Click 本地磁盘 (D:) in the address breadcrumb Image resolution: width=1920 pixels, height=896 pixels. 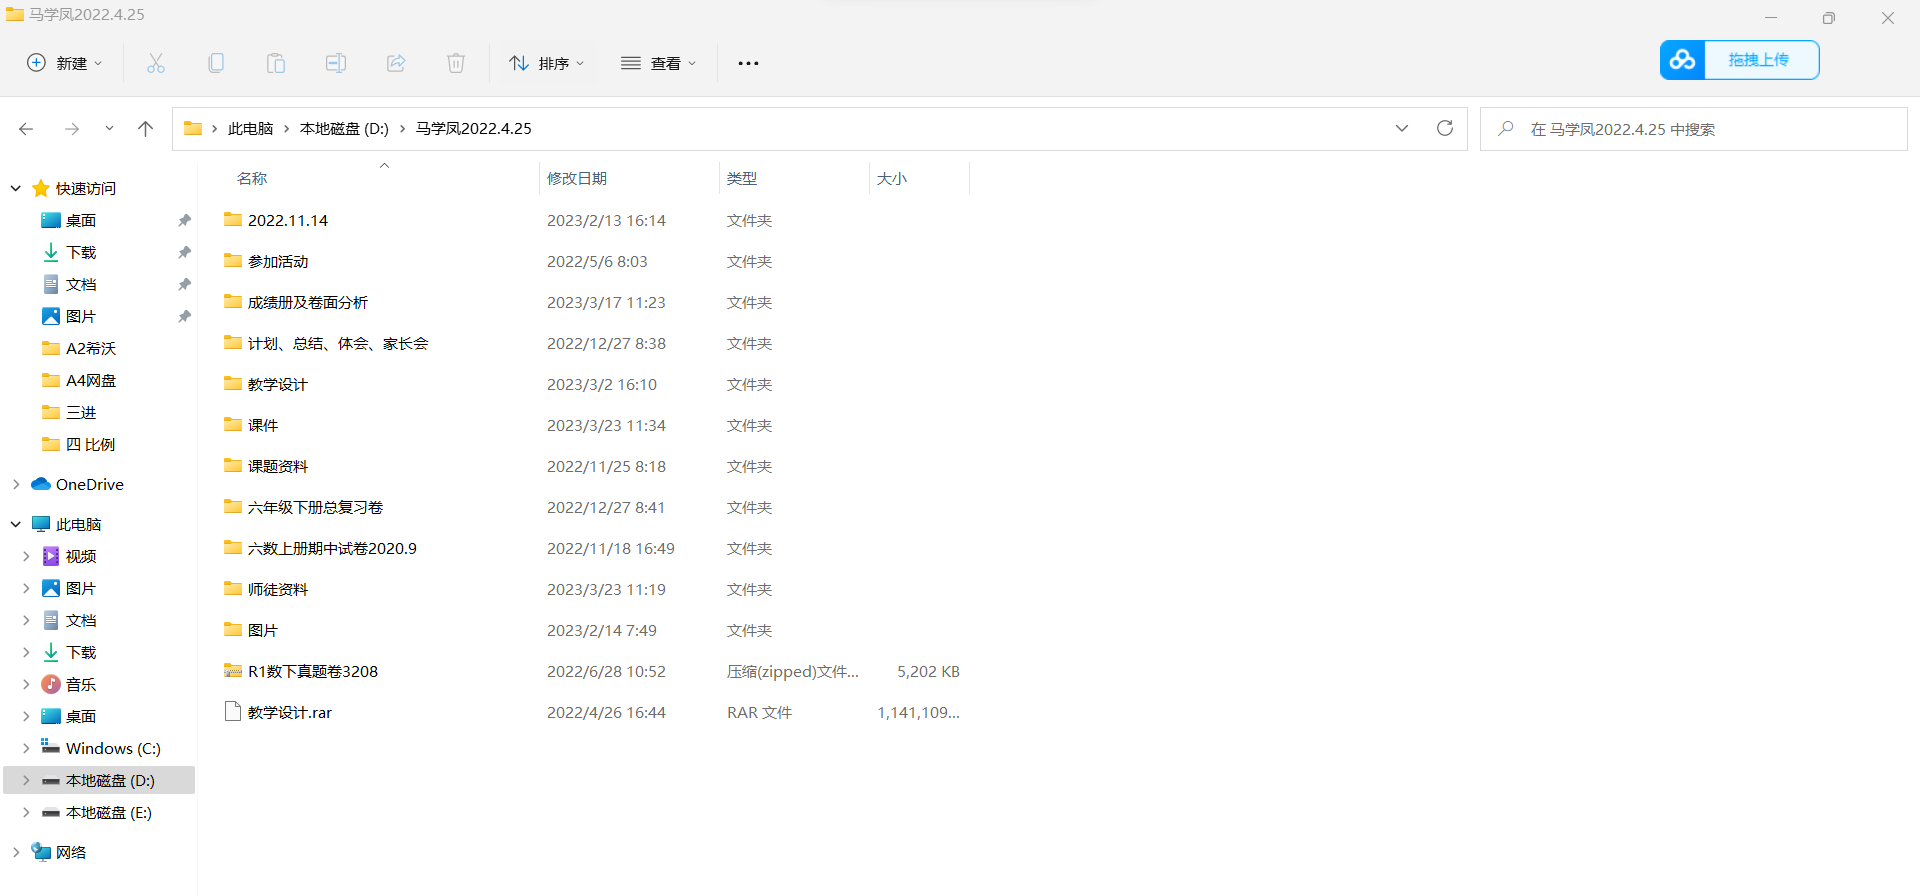coord(344,128)
